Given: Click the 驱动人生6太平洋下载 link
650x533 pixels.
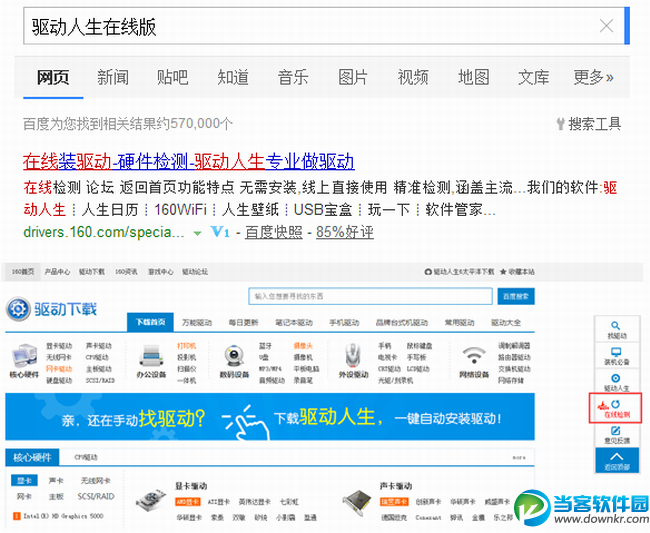Looking at the screenshot, I should (x=459, y=272).
